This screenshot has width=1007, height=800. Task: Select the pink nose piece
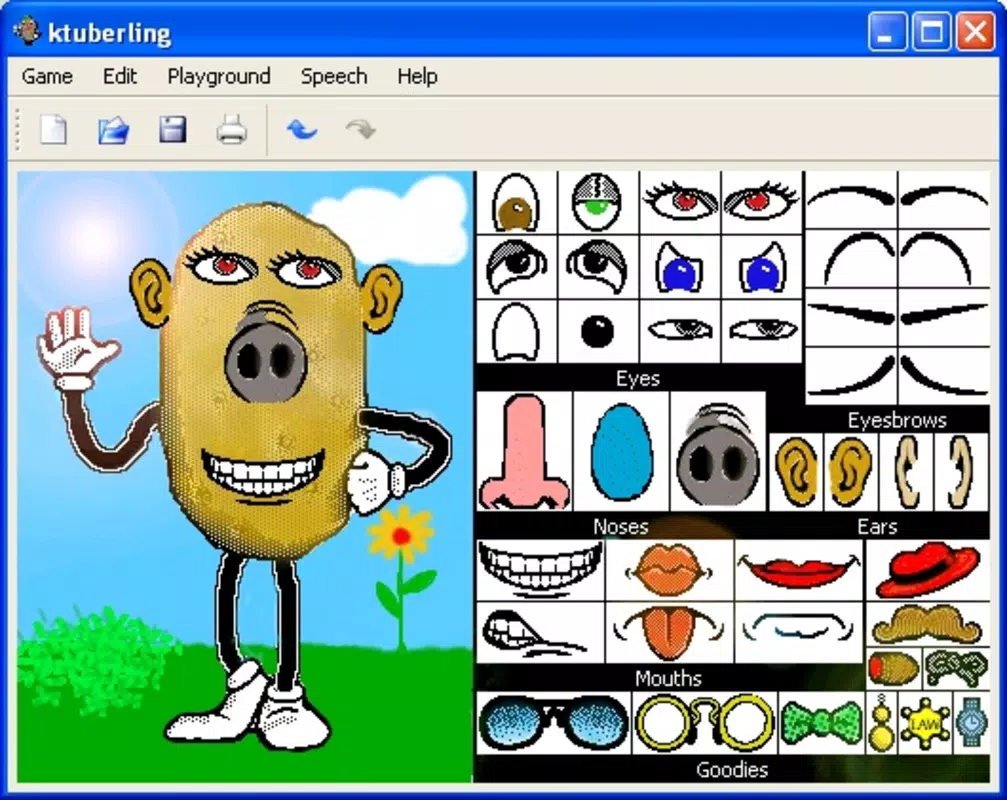pos(524,452)
